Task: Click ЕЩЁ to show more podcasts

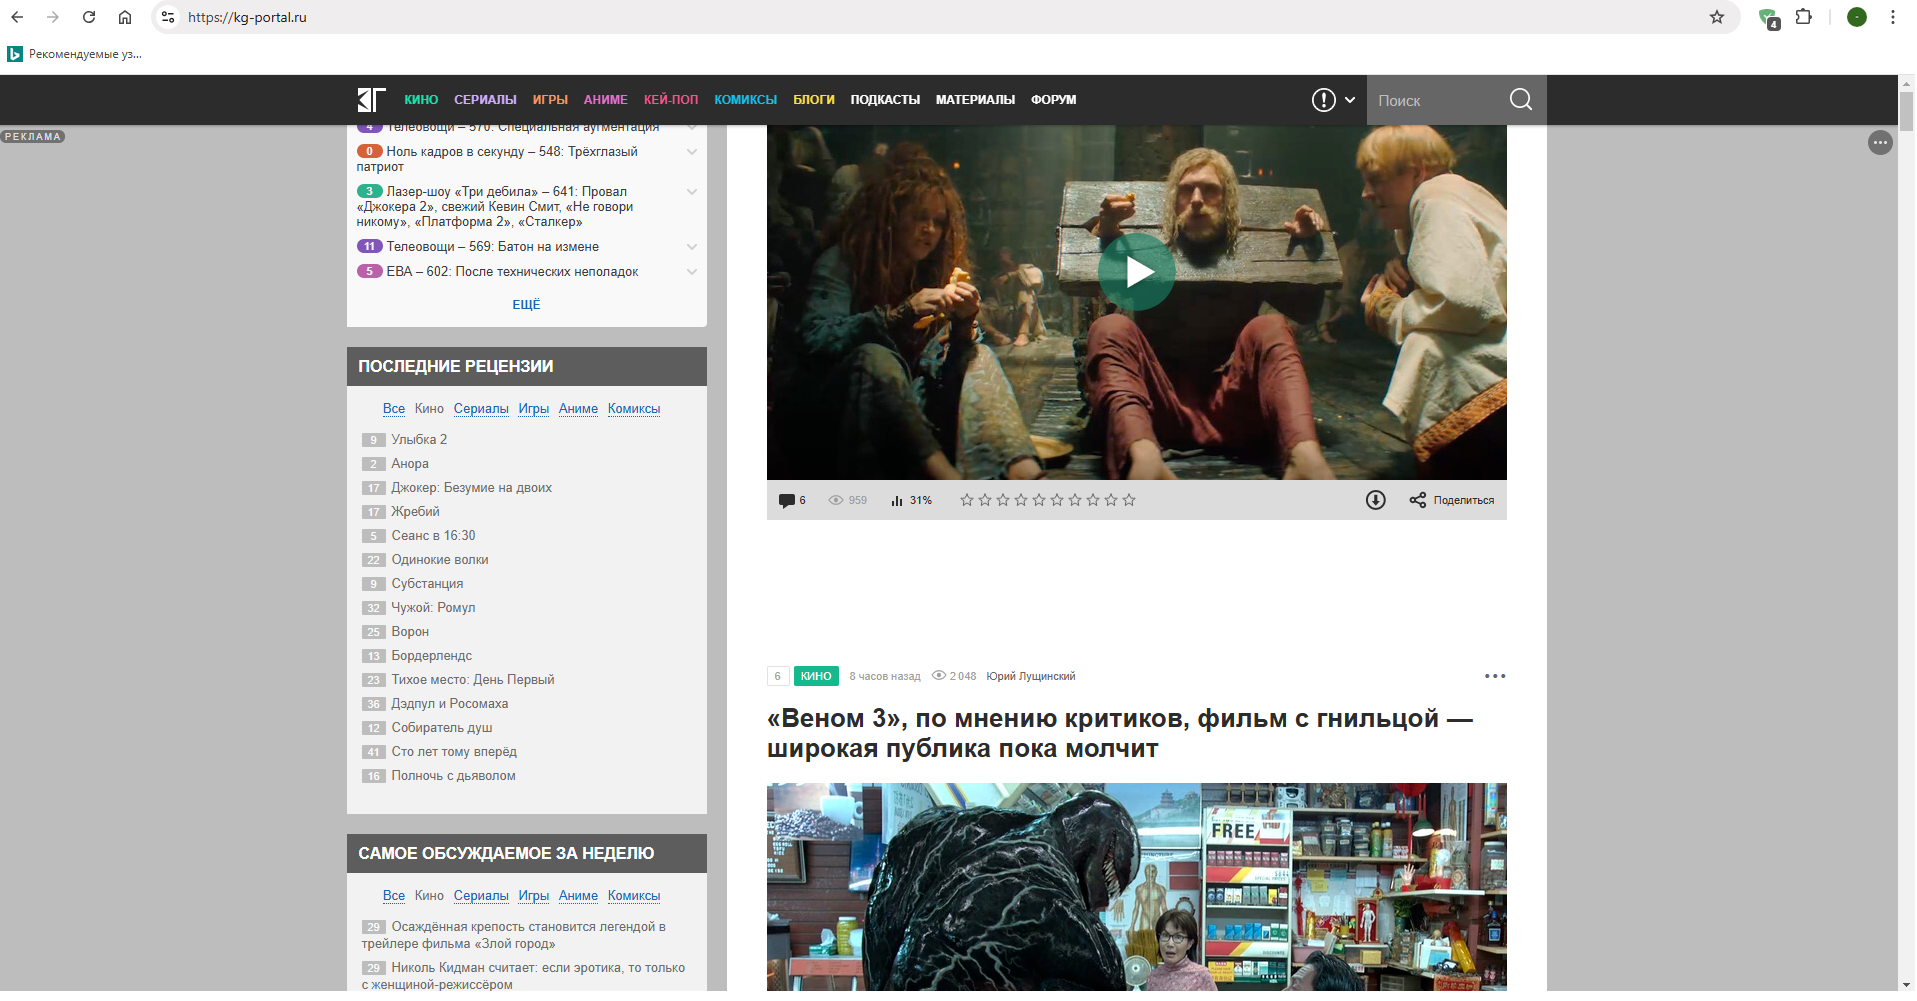Action: point(526,305)
